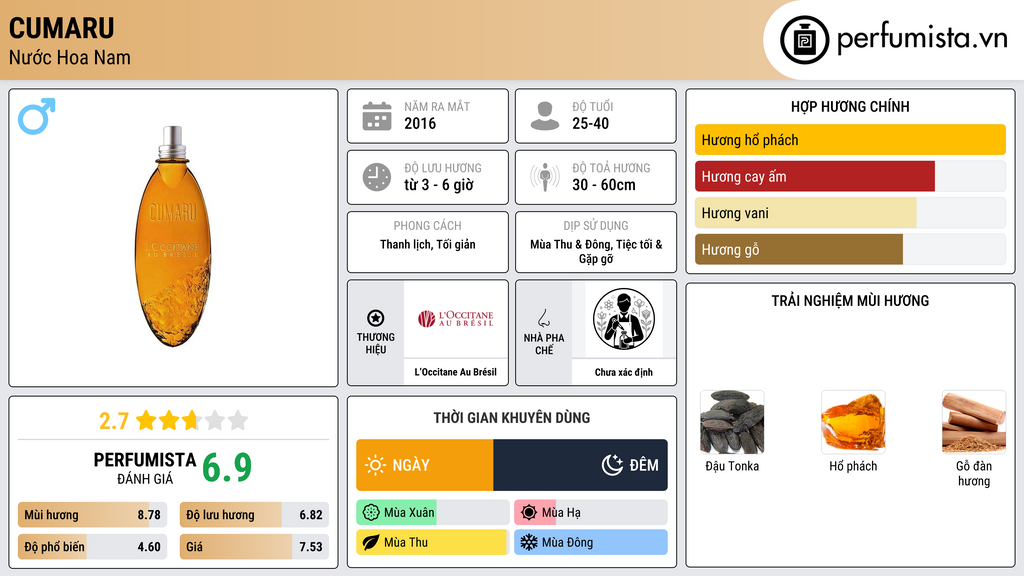Open the perfumista.vn site name text

pyautogui.click(x=922, y=38)
